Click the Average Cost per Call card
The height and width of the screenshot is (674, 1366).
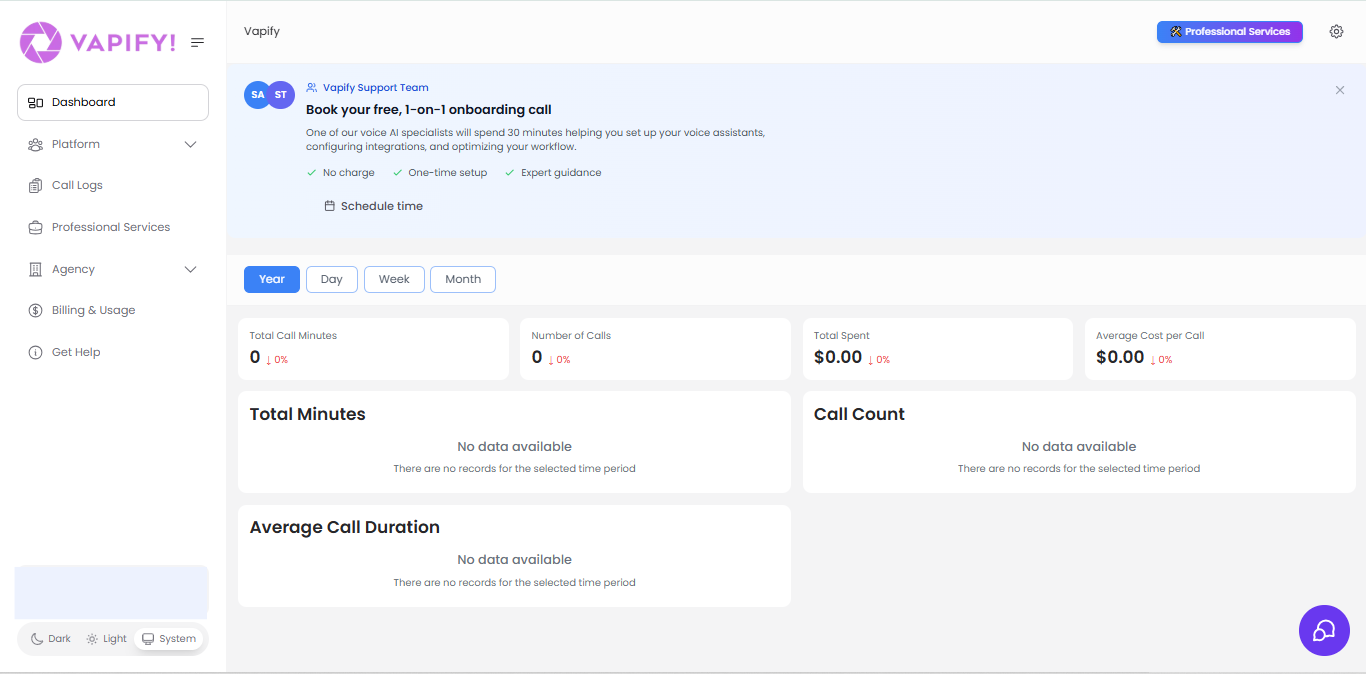click(x=1220, y=349)
